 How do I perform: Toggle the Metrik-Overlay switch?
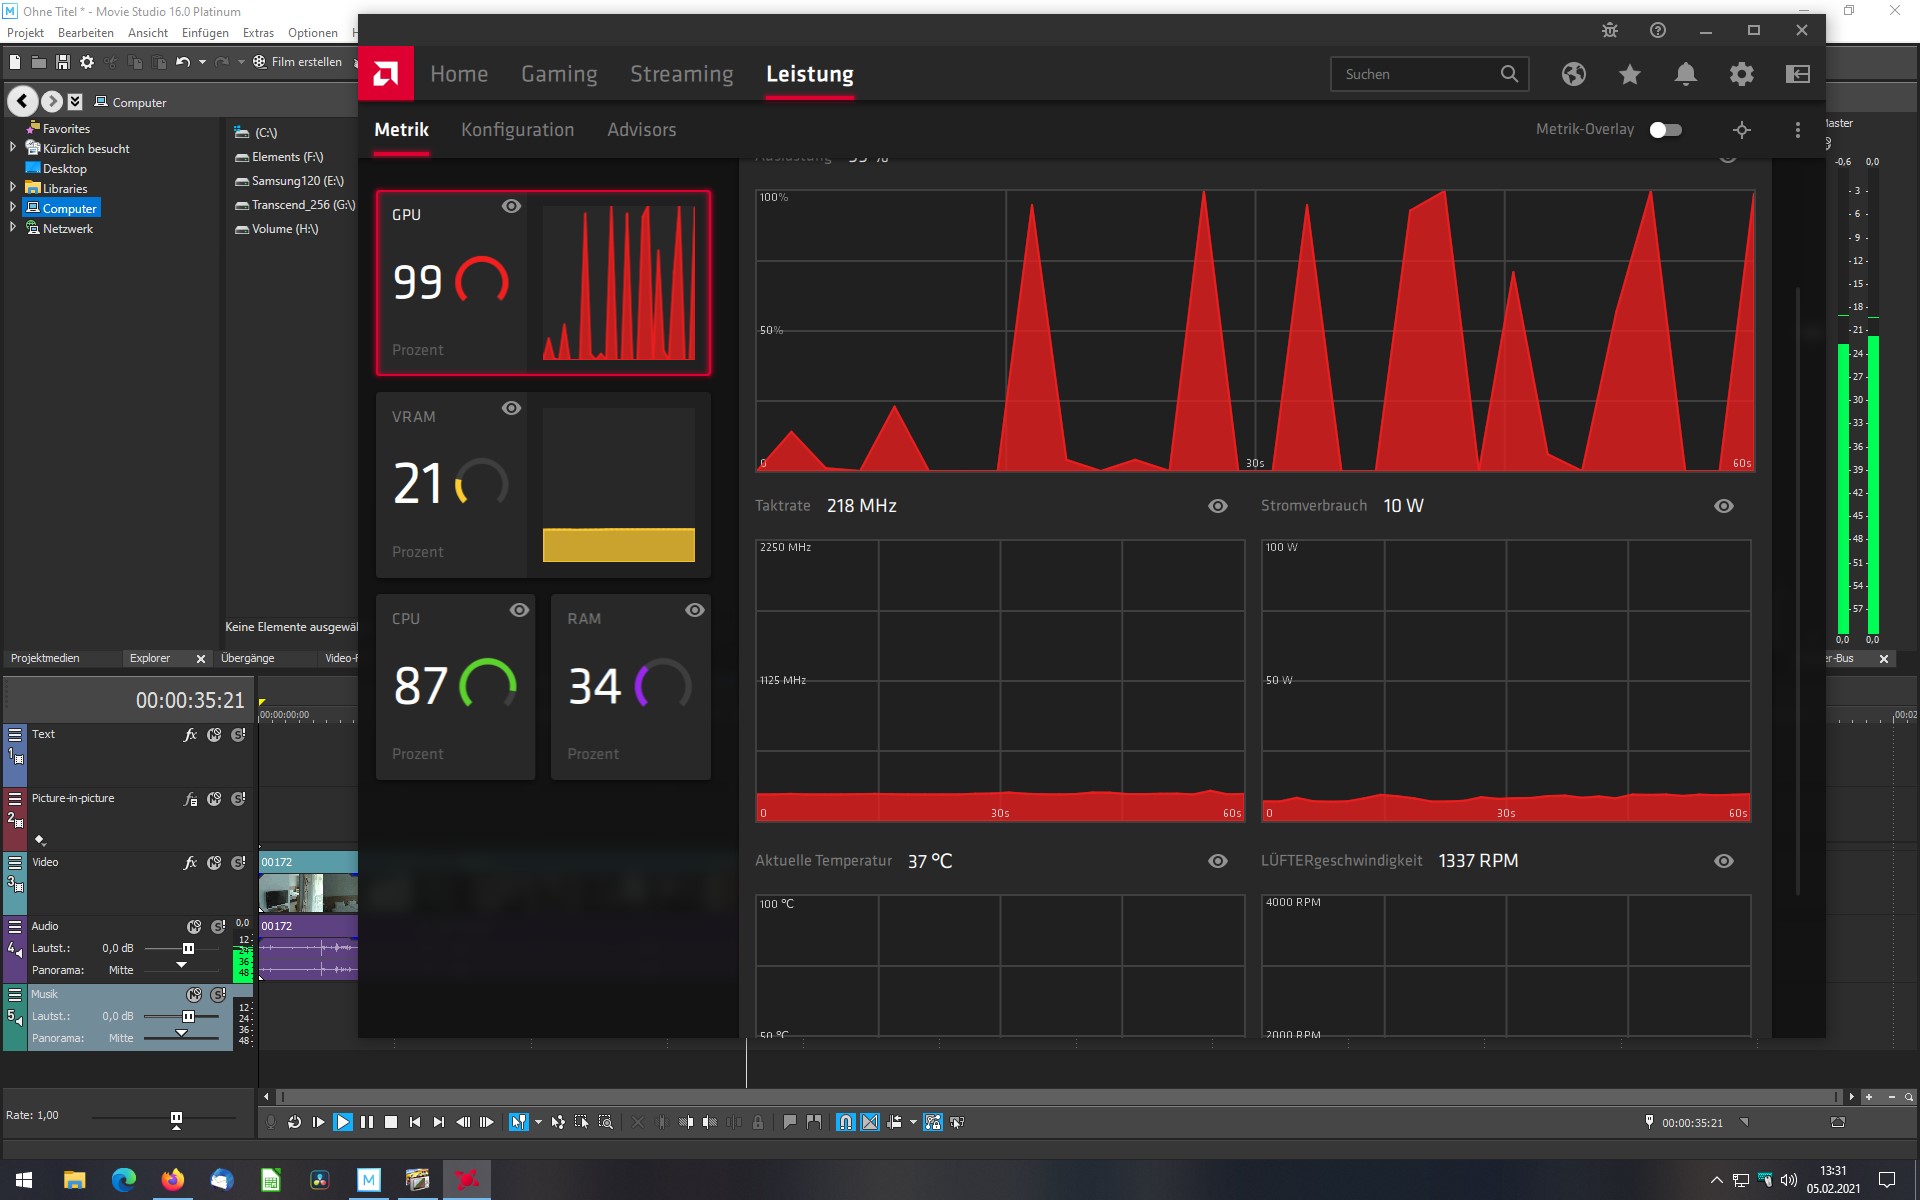click(1665, 130)
